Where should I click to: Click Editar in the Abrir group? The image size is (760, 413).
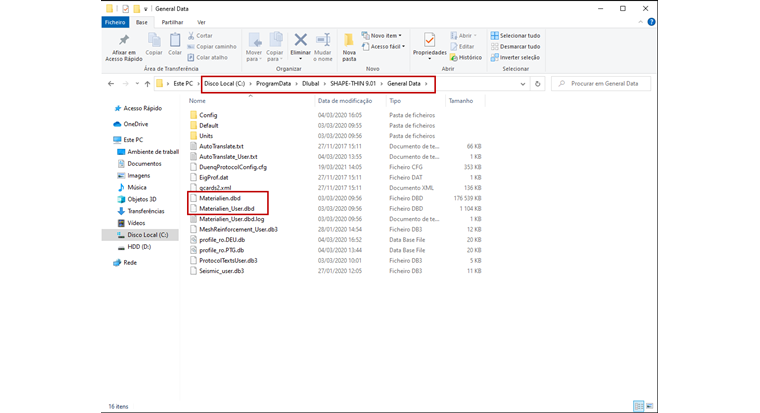tap(462, 47)
